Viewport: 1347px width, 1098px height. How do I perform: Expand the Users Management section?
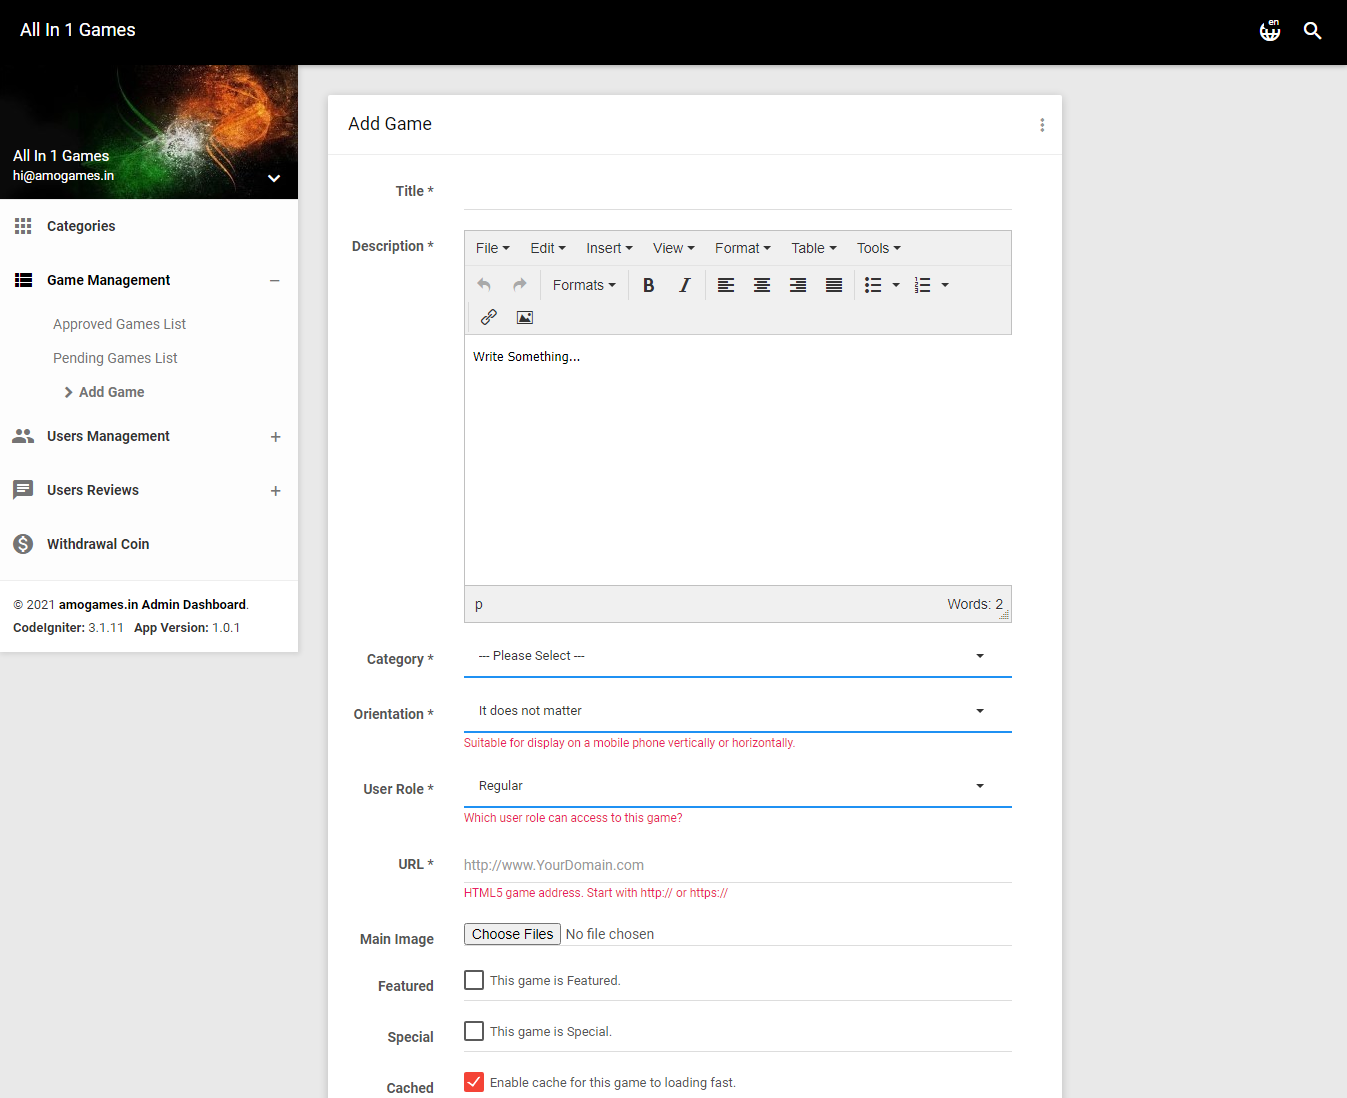[275, 437]
